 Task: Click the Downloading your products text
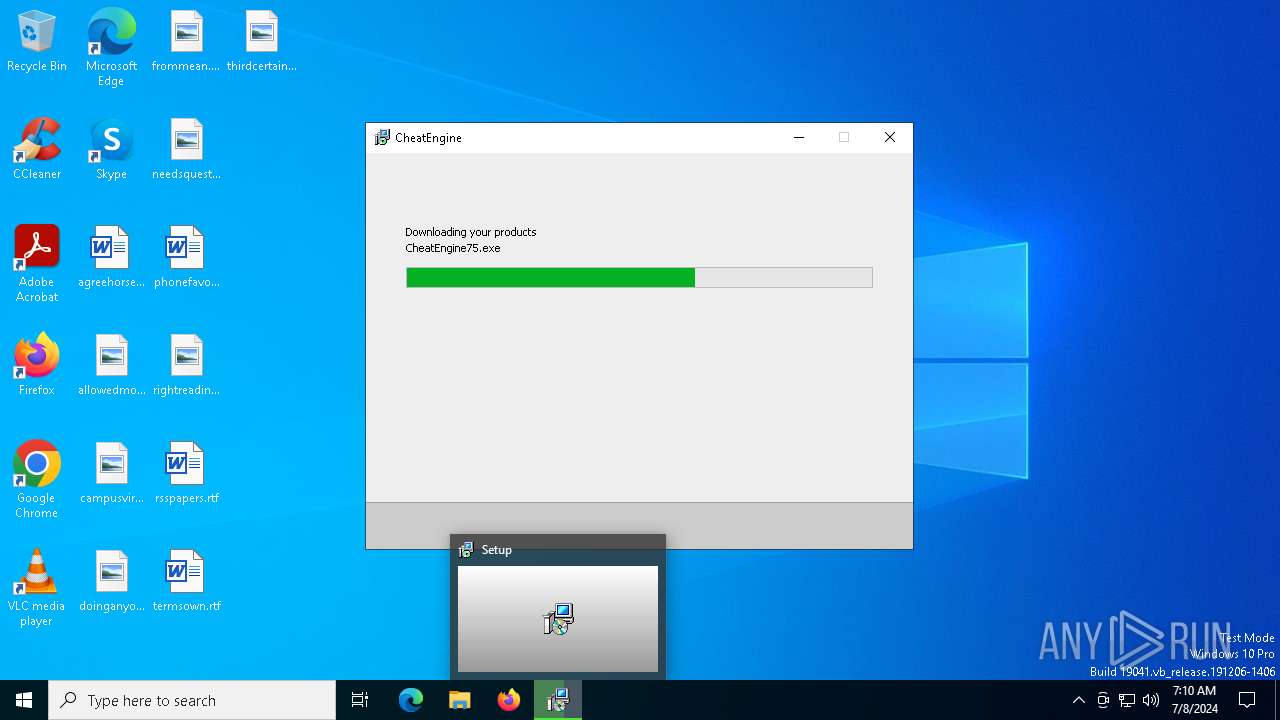pos(471,232)
